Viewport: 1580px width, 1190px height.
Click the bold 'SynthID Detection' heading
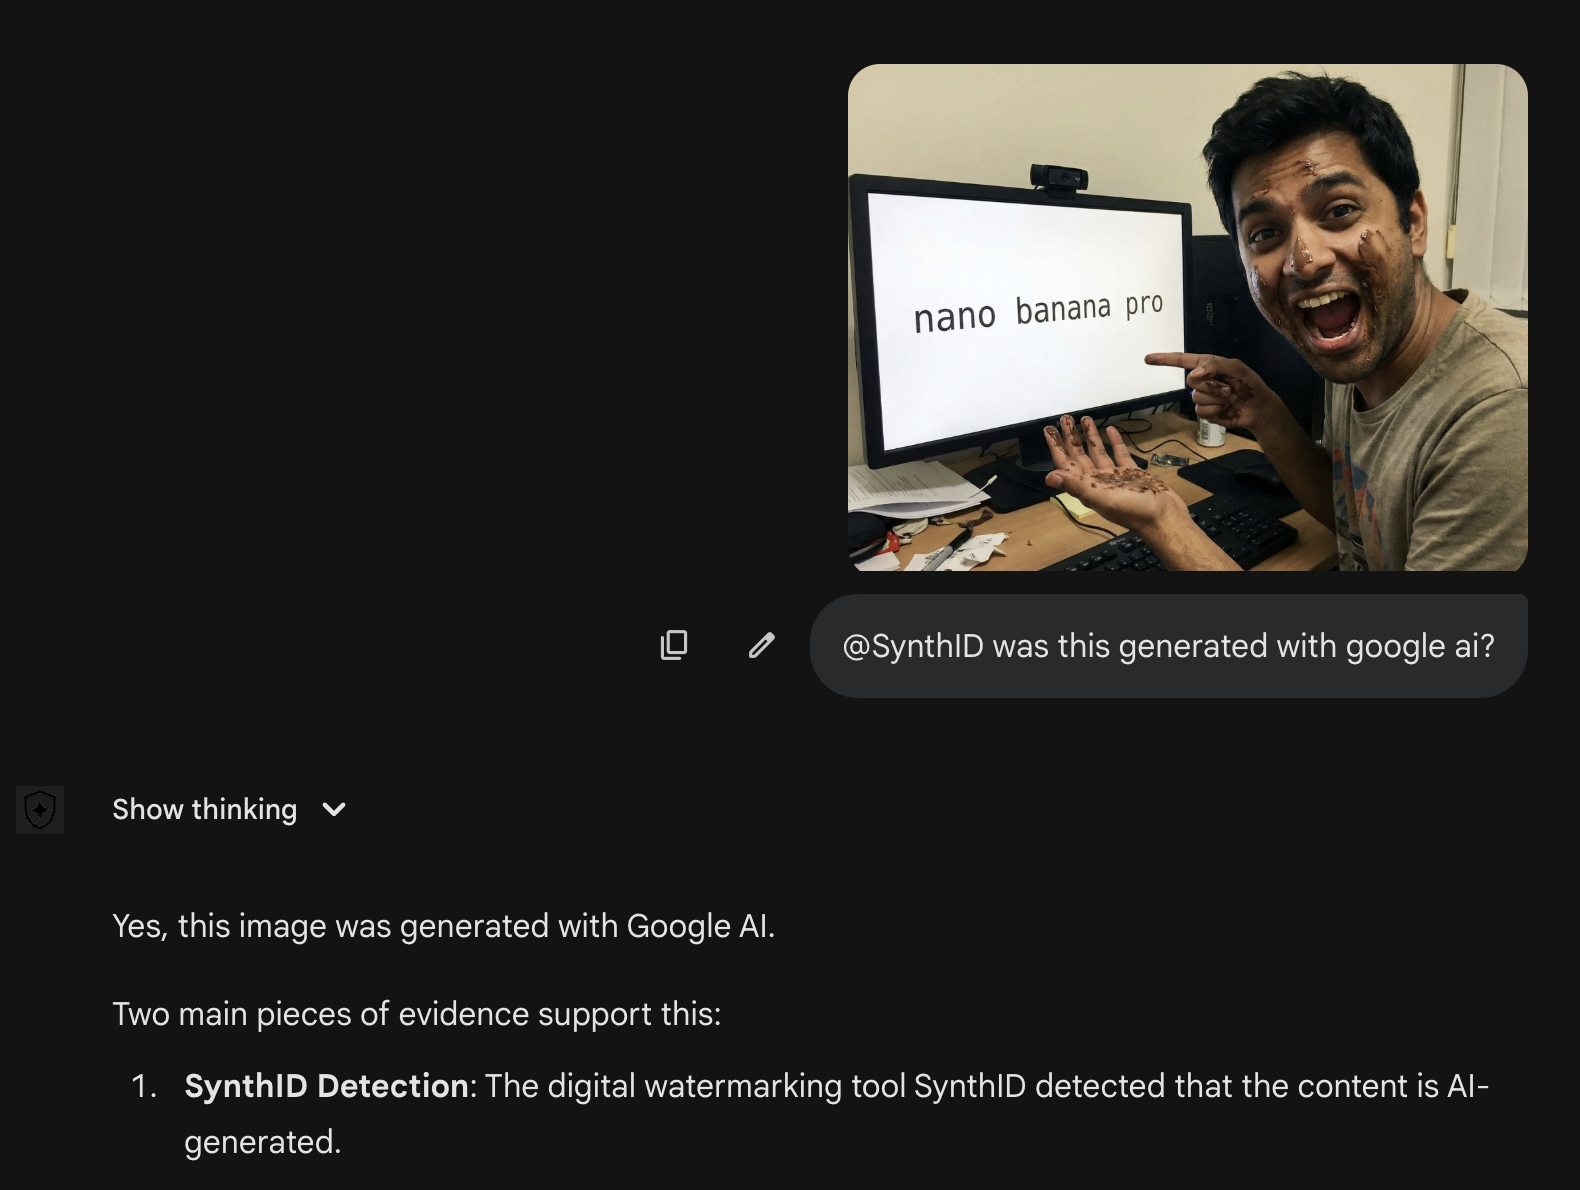326,1086
